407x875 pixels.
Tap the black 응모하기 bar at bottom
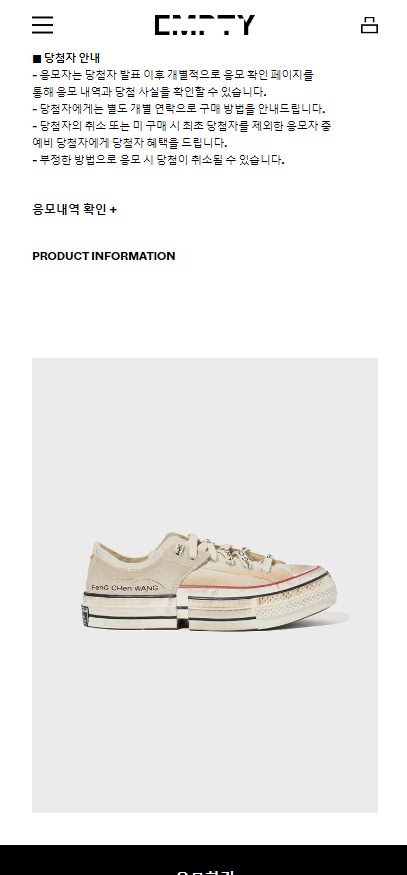pyautogui.click(x=203, y=860)
